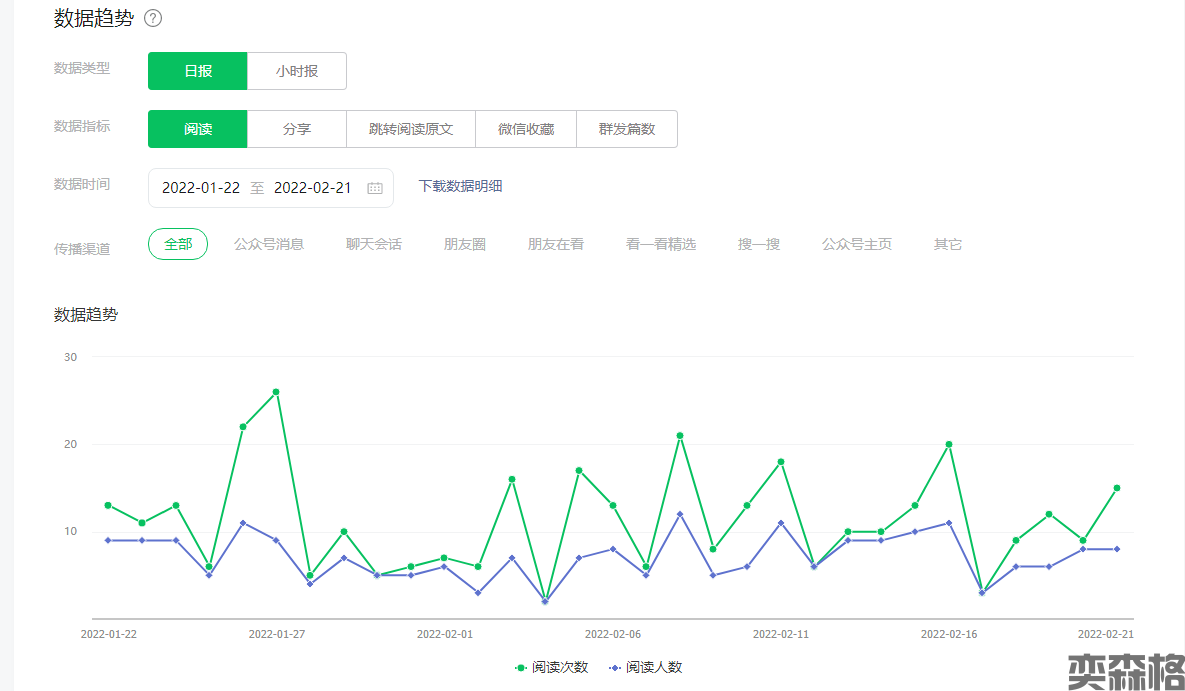Click the 2022-01-27 peak point at 26
Screen dimensions: 1185x691
[x=276, y=392]
